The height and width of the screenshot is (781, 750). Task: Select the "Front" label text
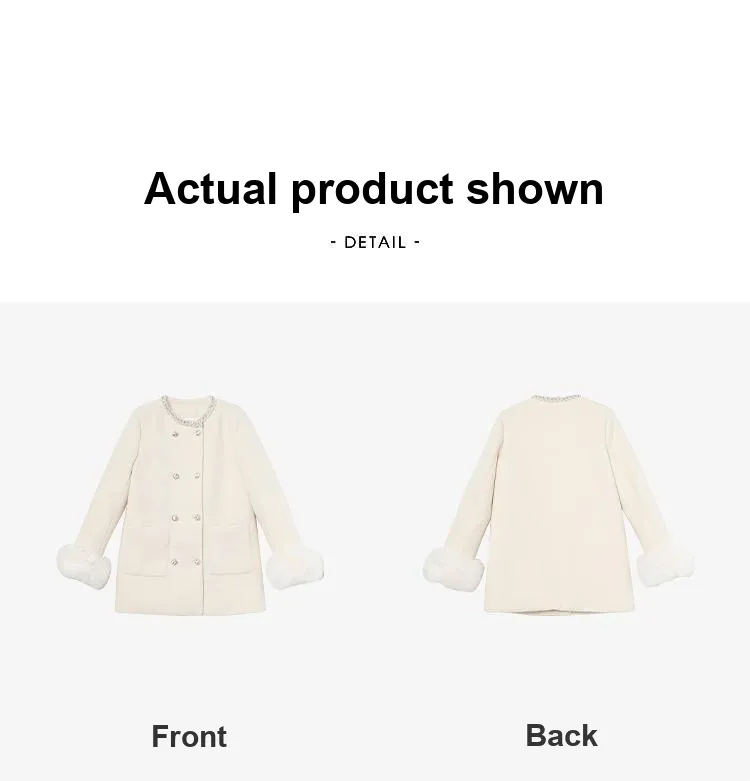point(189,736)
